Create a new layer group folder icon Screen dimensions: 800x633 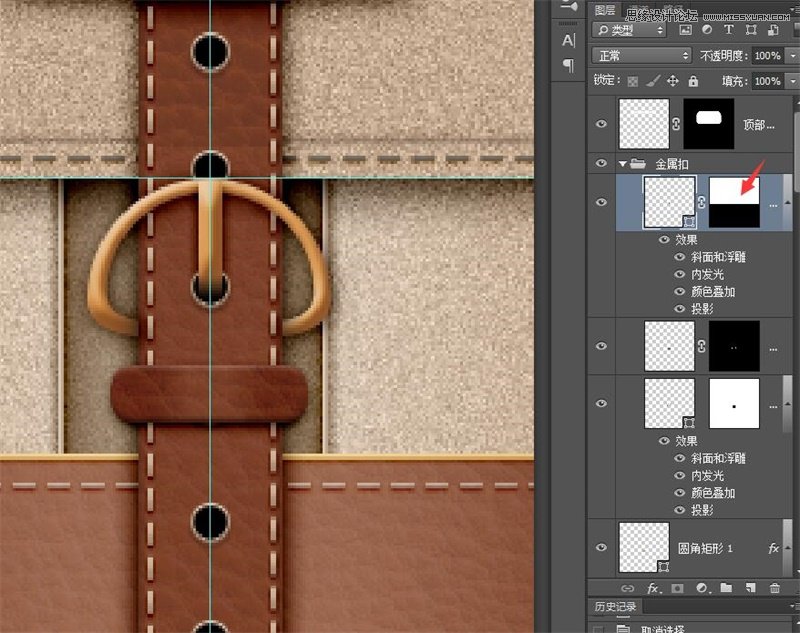(726, 588)
